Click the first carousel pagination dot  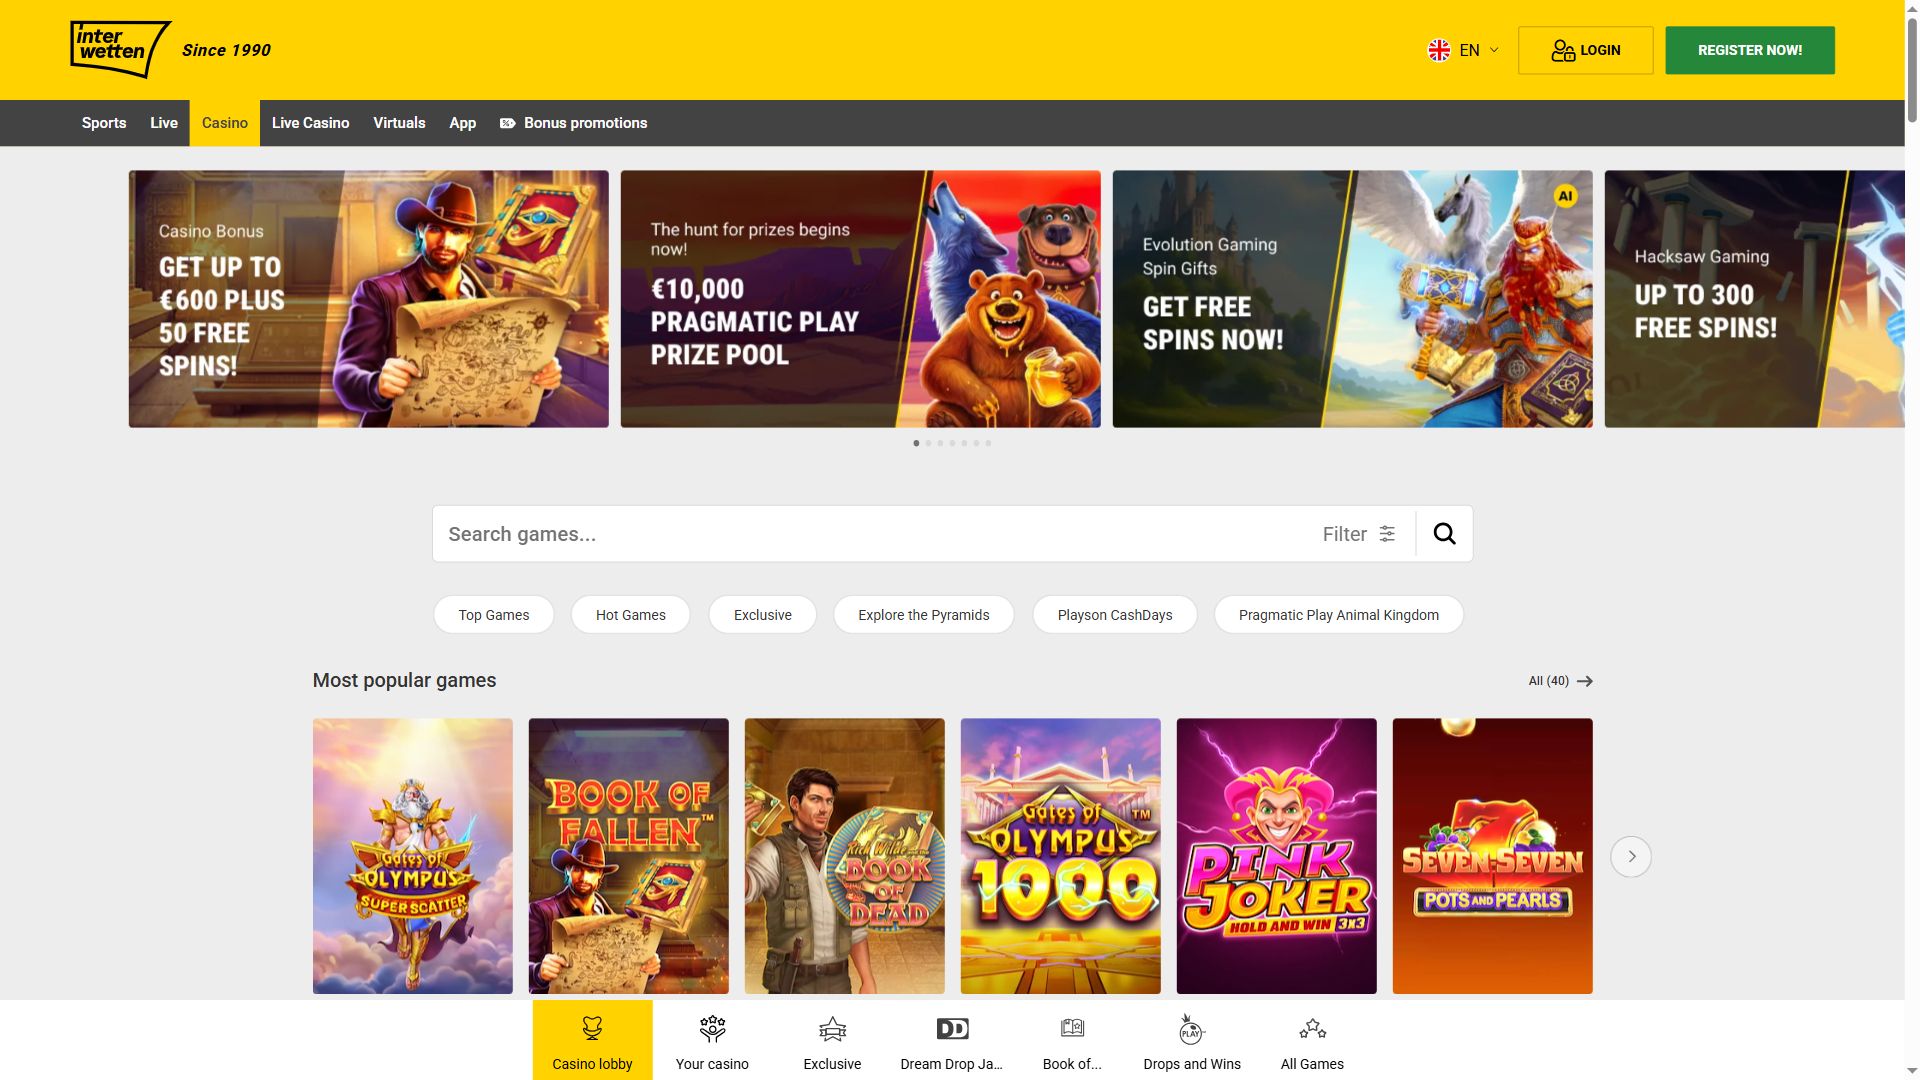pos(916,443)
